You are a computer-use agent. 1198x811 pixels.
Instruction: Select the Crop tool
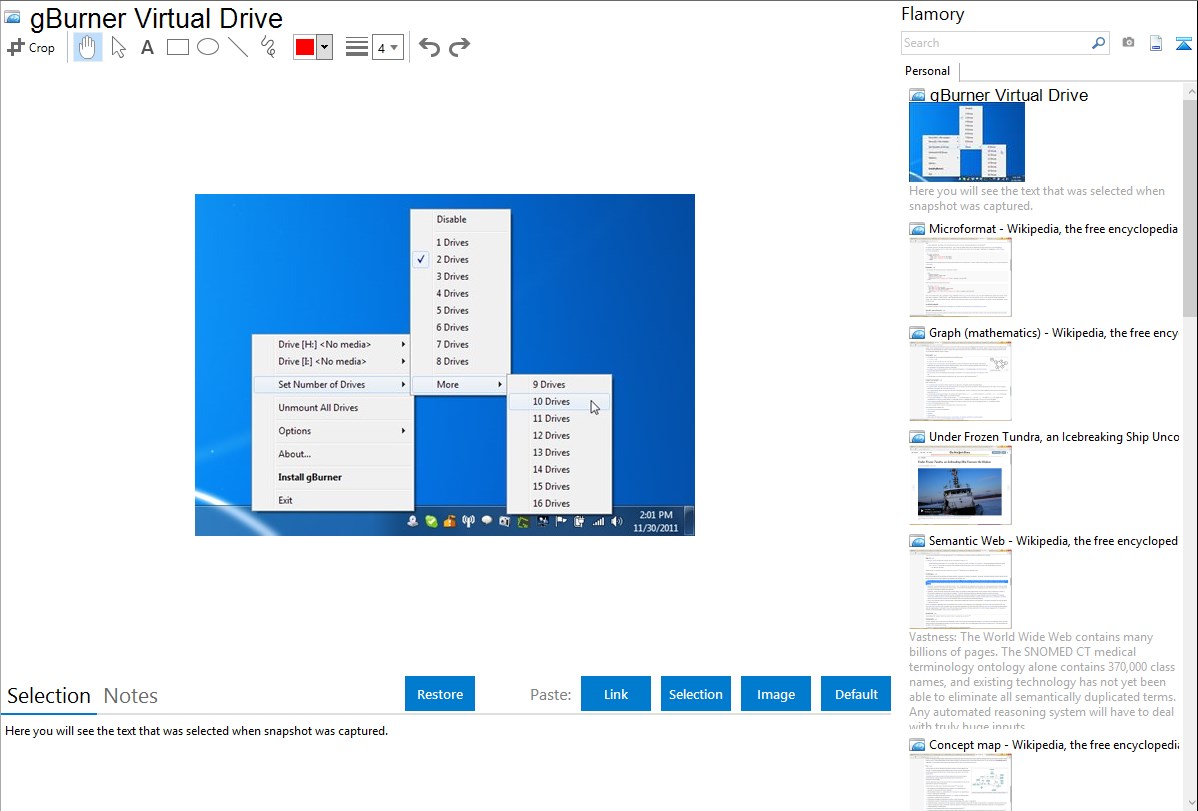[x=31, y=47]
